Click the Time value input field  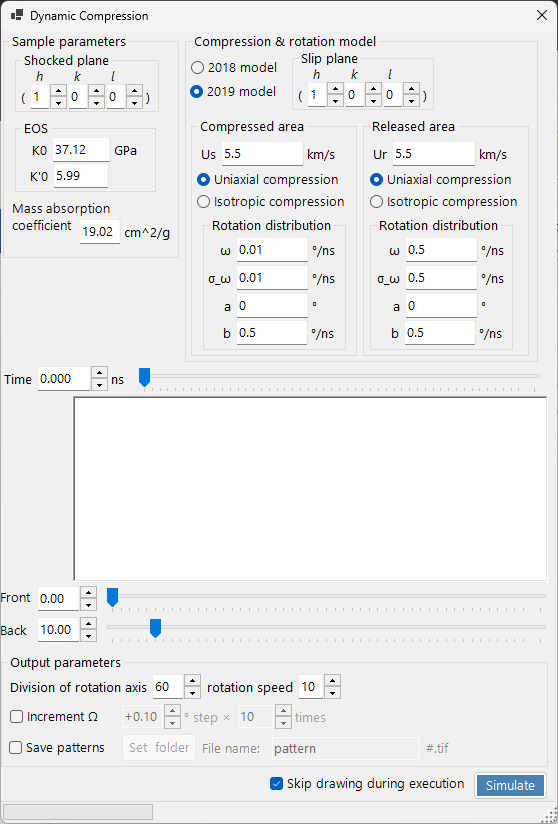click(65, 379)
